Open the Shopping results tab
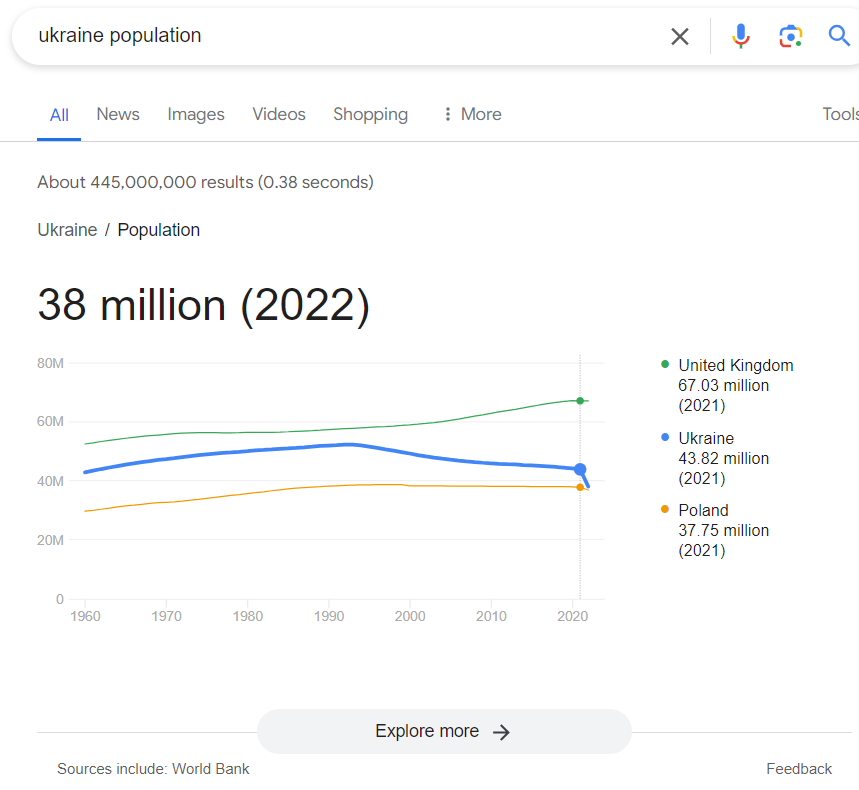This screenshot has width=859, height=790. 370,114
